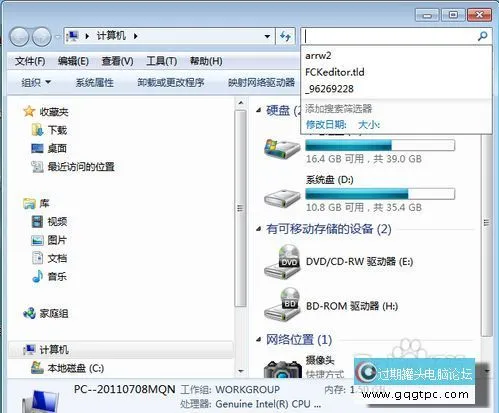499x413 pixels.
Task: Click the main pane scrollbar thumb
Action: coord(487,223)
